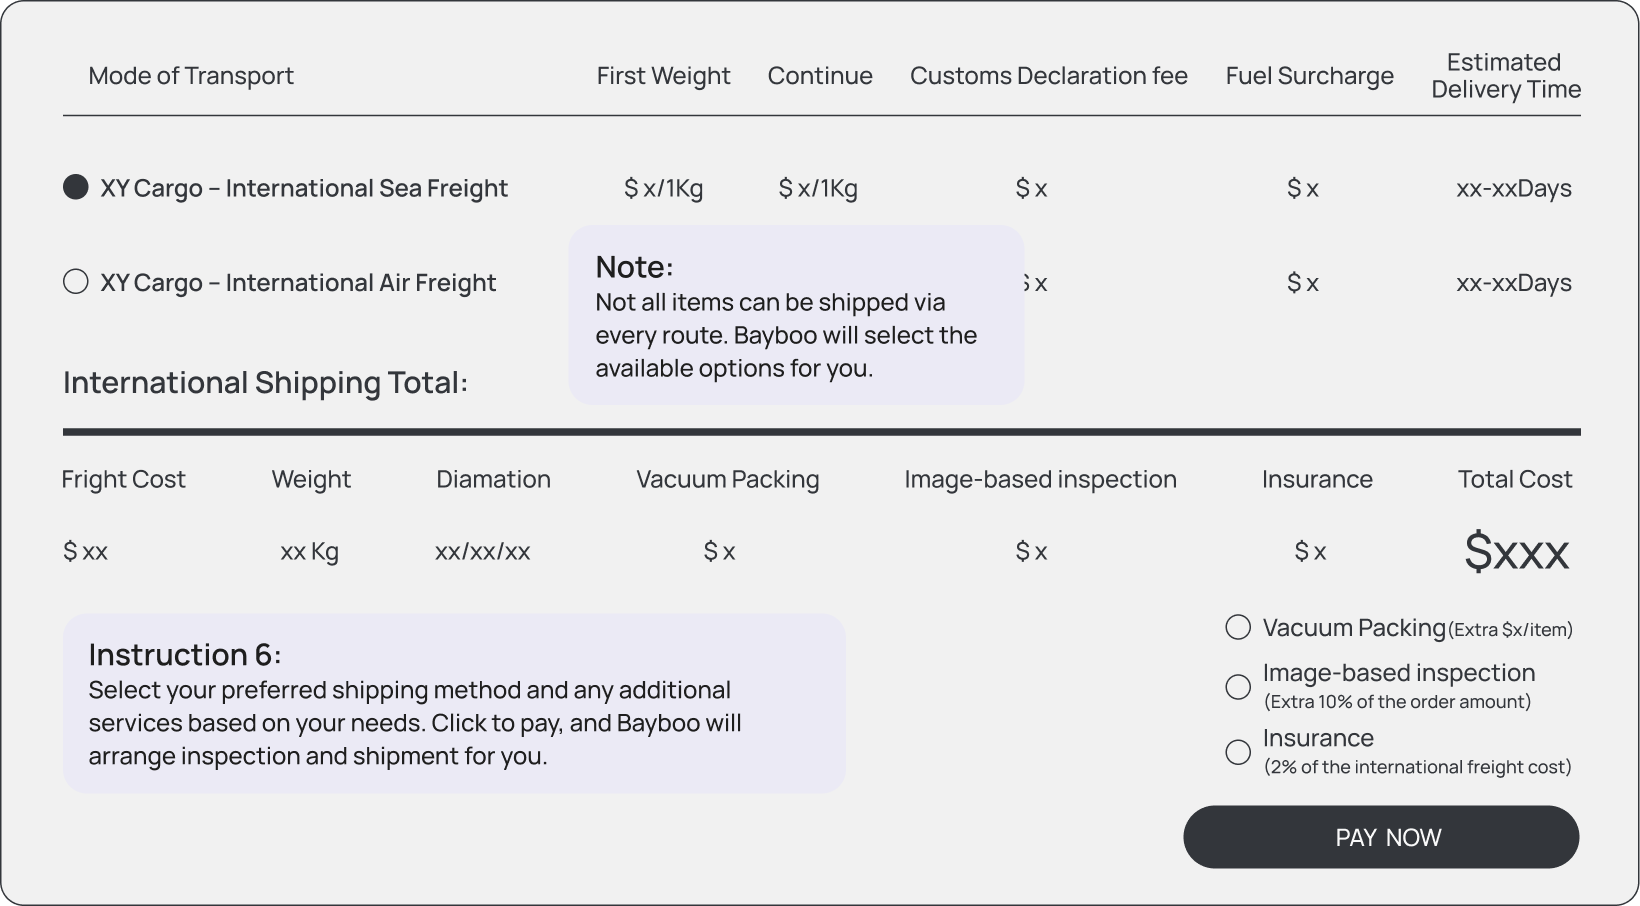The width and height of the screenshot is (1640, 906).
Task: Select XY Cargo International Sea Freight radio
Action: [x=76, y=188]
